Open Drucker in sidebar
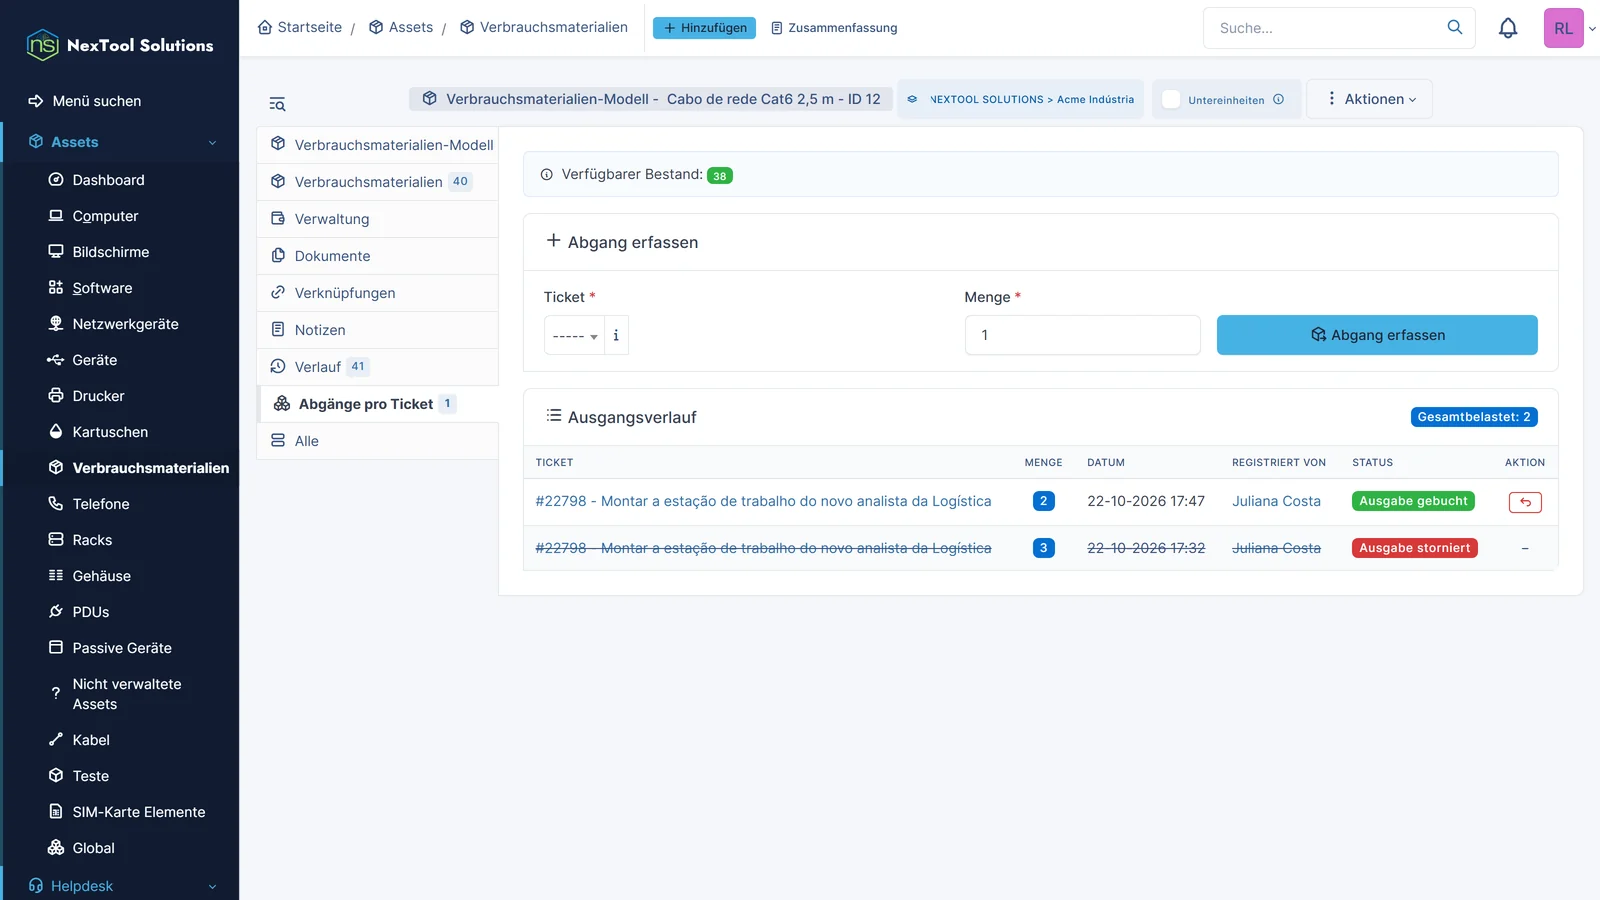Image resolution: width=1600 pixels, height=900 pixels. point(98,396)
